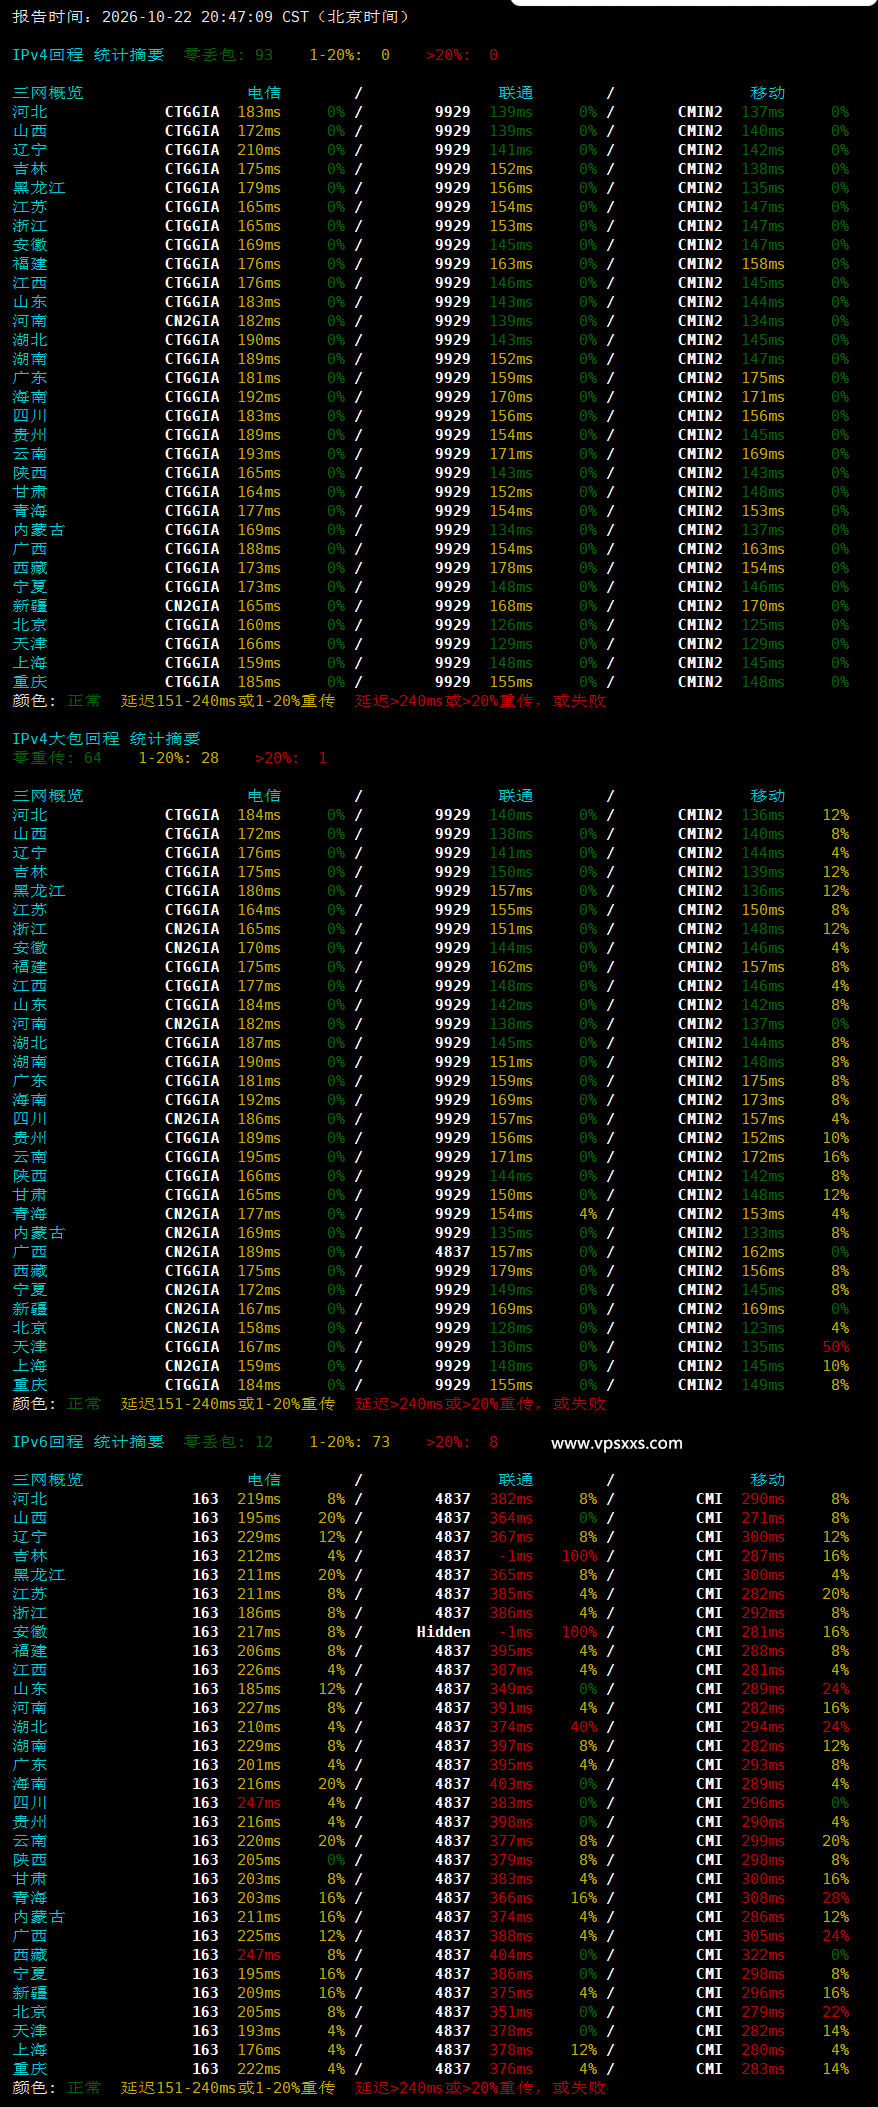
Task: Click 三网概览 label above IPv6 table
Action: pos(48,1480)
